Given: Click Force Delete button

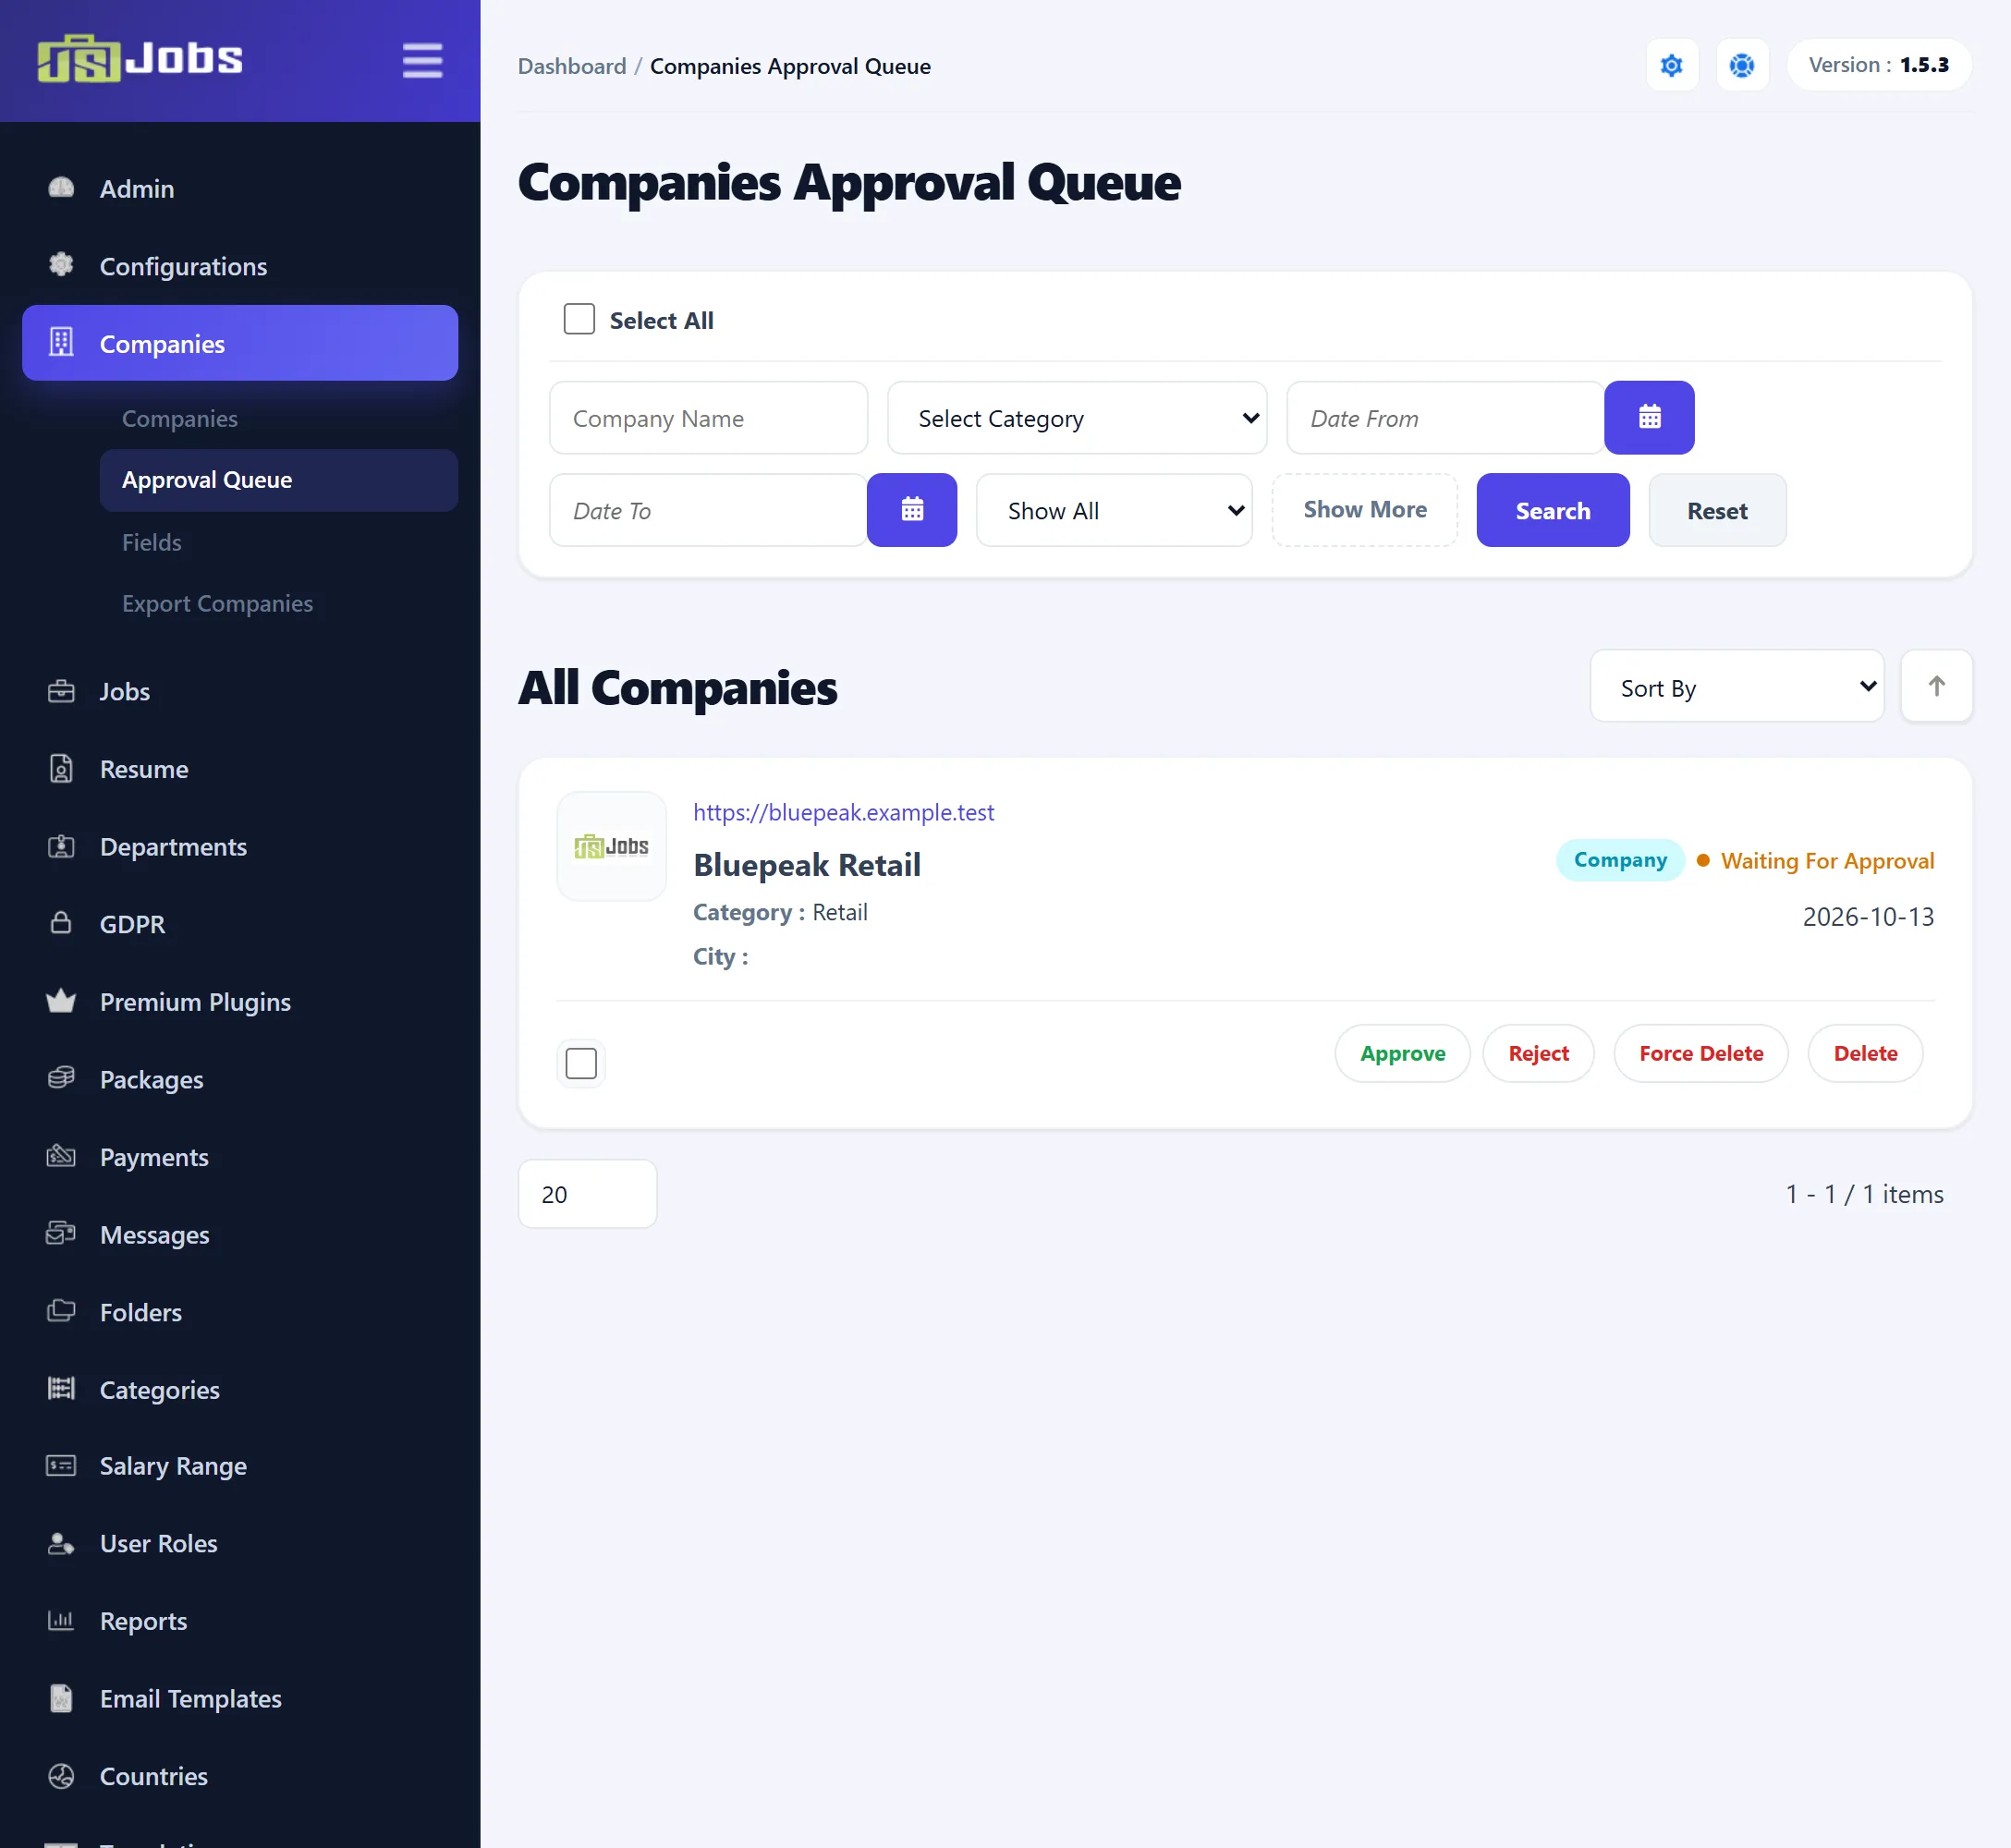Looking at the screenshot, I should point(1700,1053).
